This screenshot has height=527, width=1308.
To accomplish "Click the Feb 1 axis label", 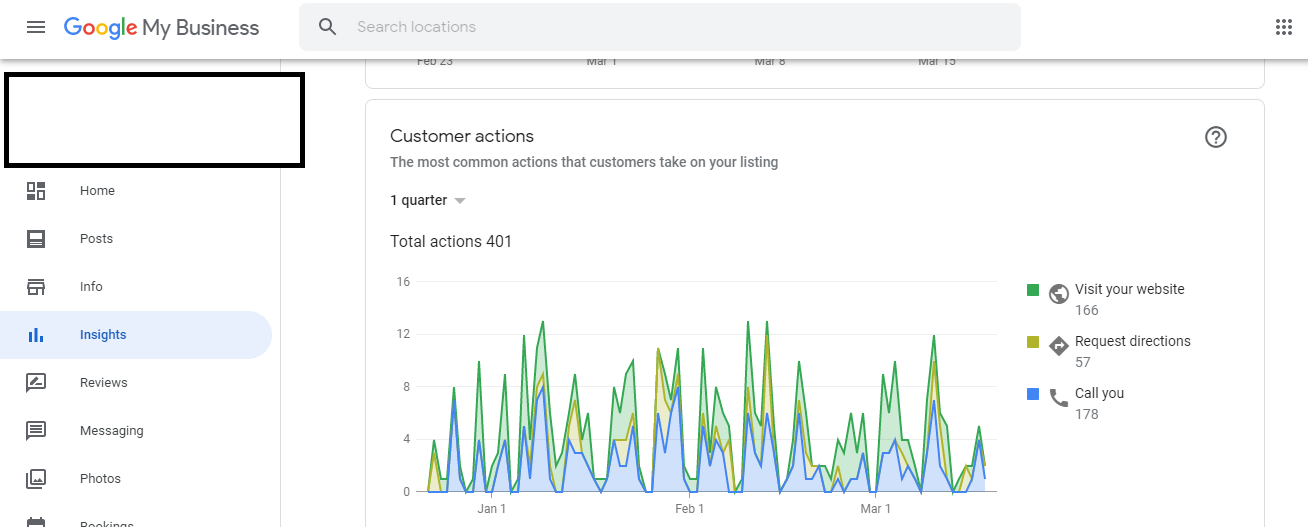I will 690,509.
